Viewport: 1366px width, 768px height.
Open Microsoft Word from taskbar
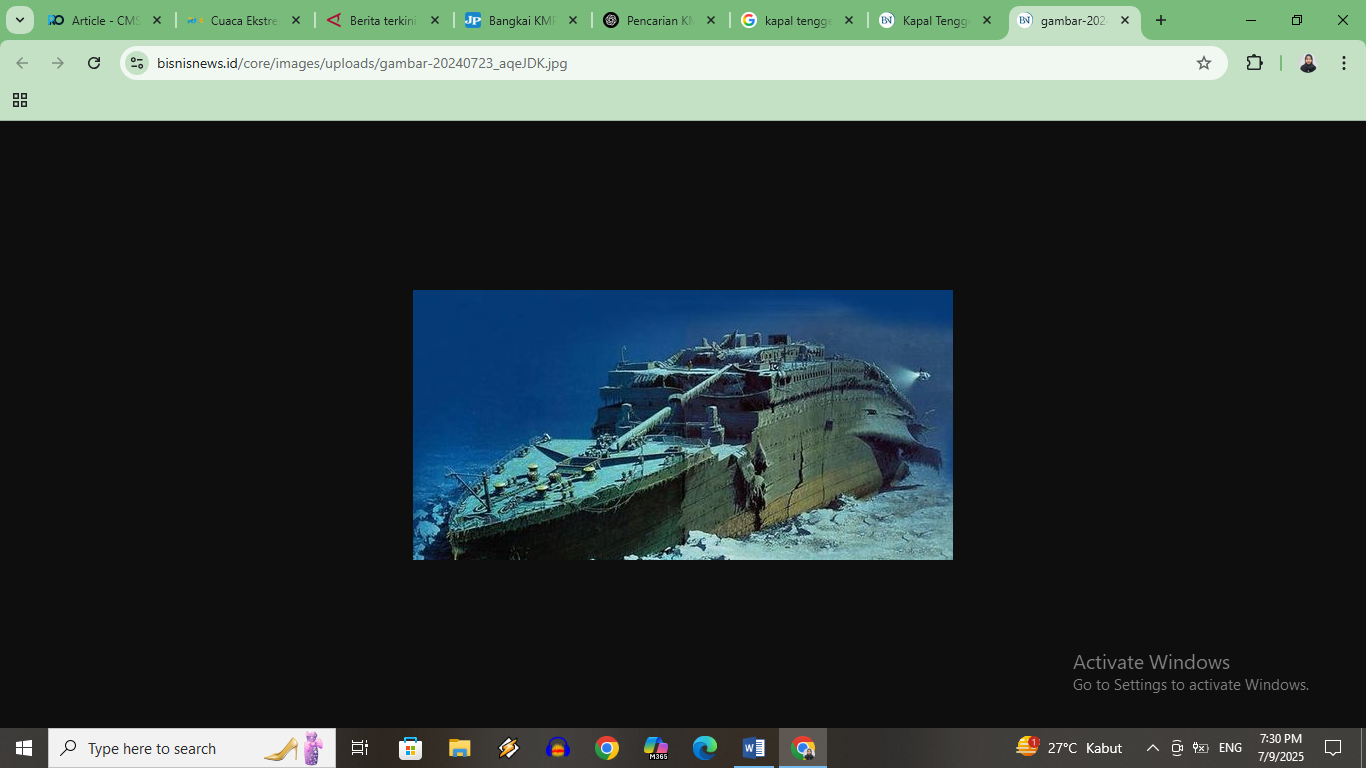click(754, 748)
